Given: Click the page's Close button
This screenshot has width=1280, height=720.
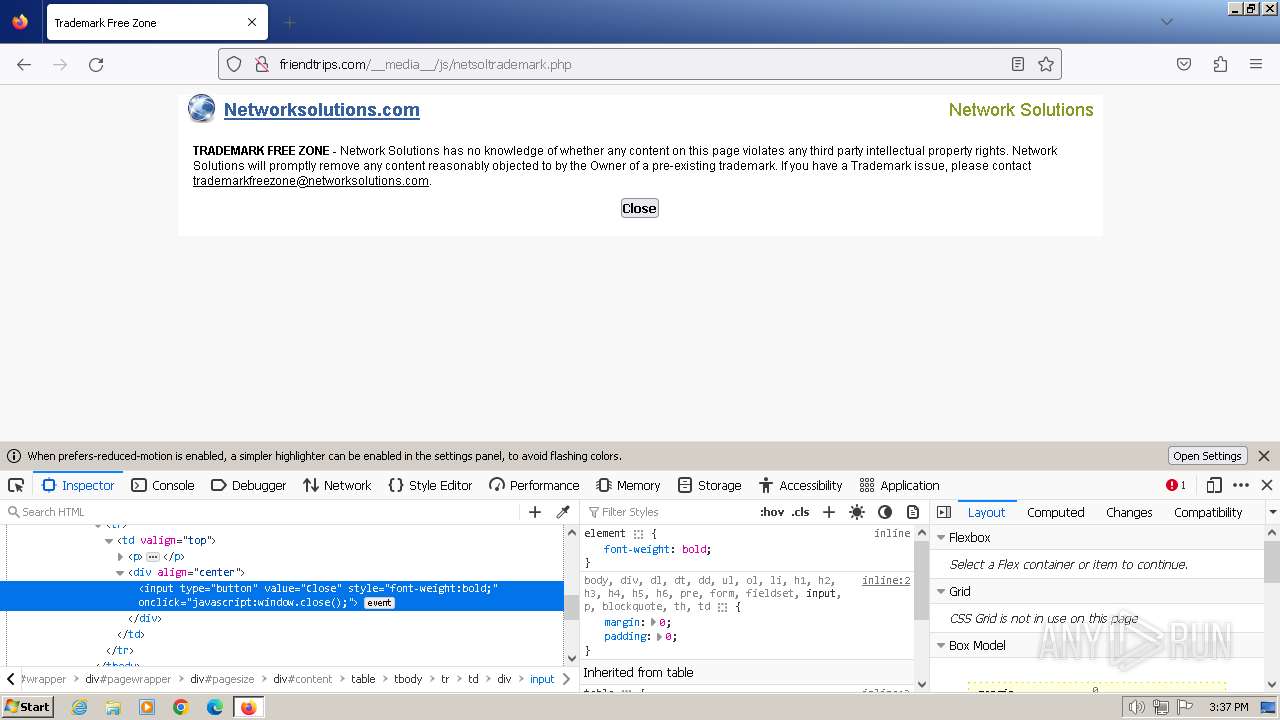Looking at the screenshot, I should (x=639, y=208).
